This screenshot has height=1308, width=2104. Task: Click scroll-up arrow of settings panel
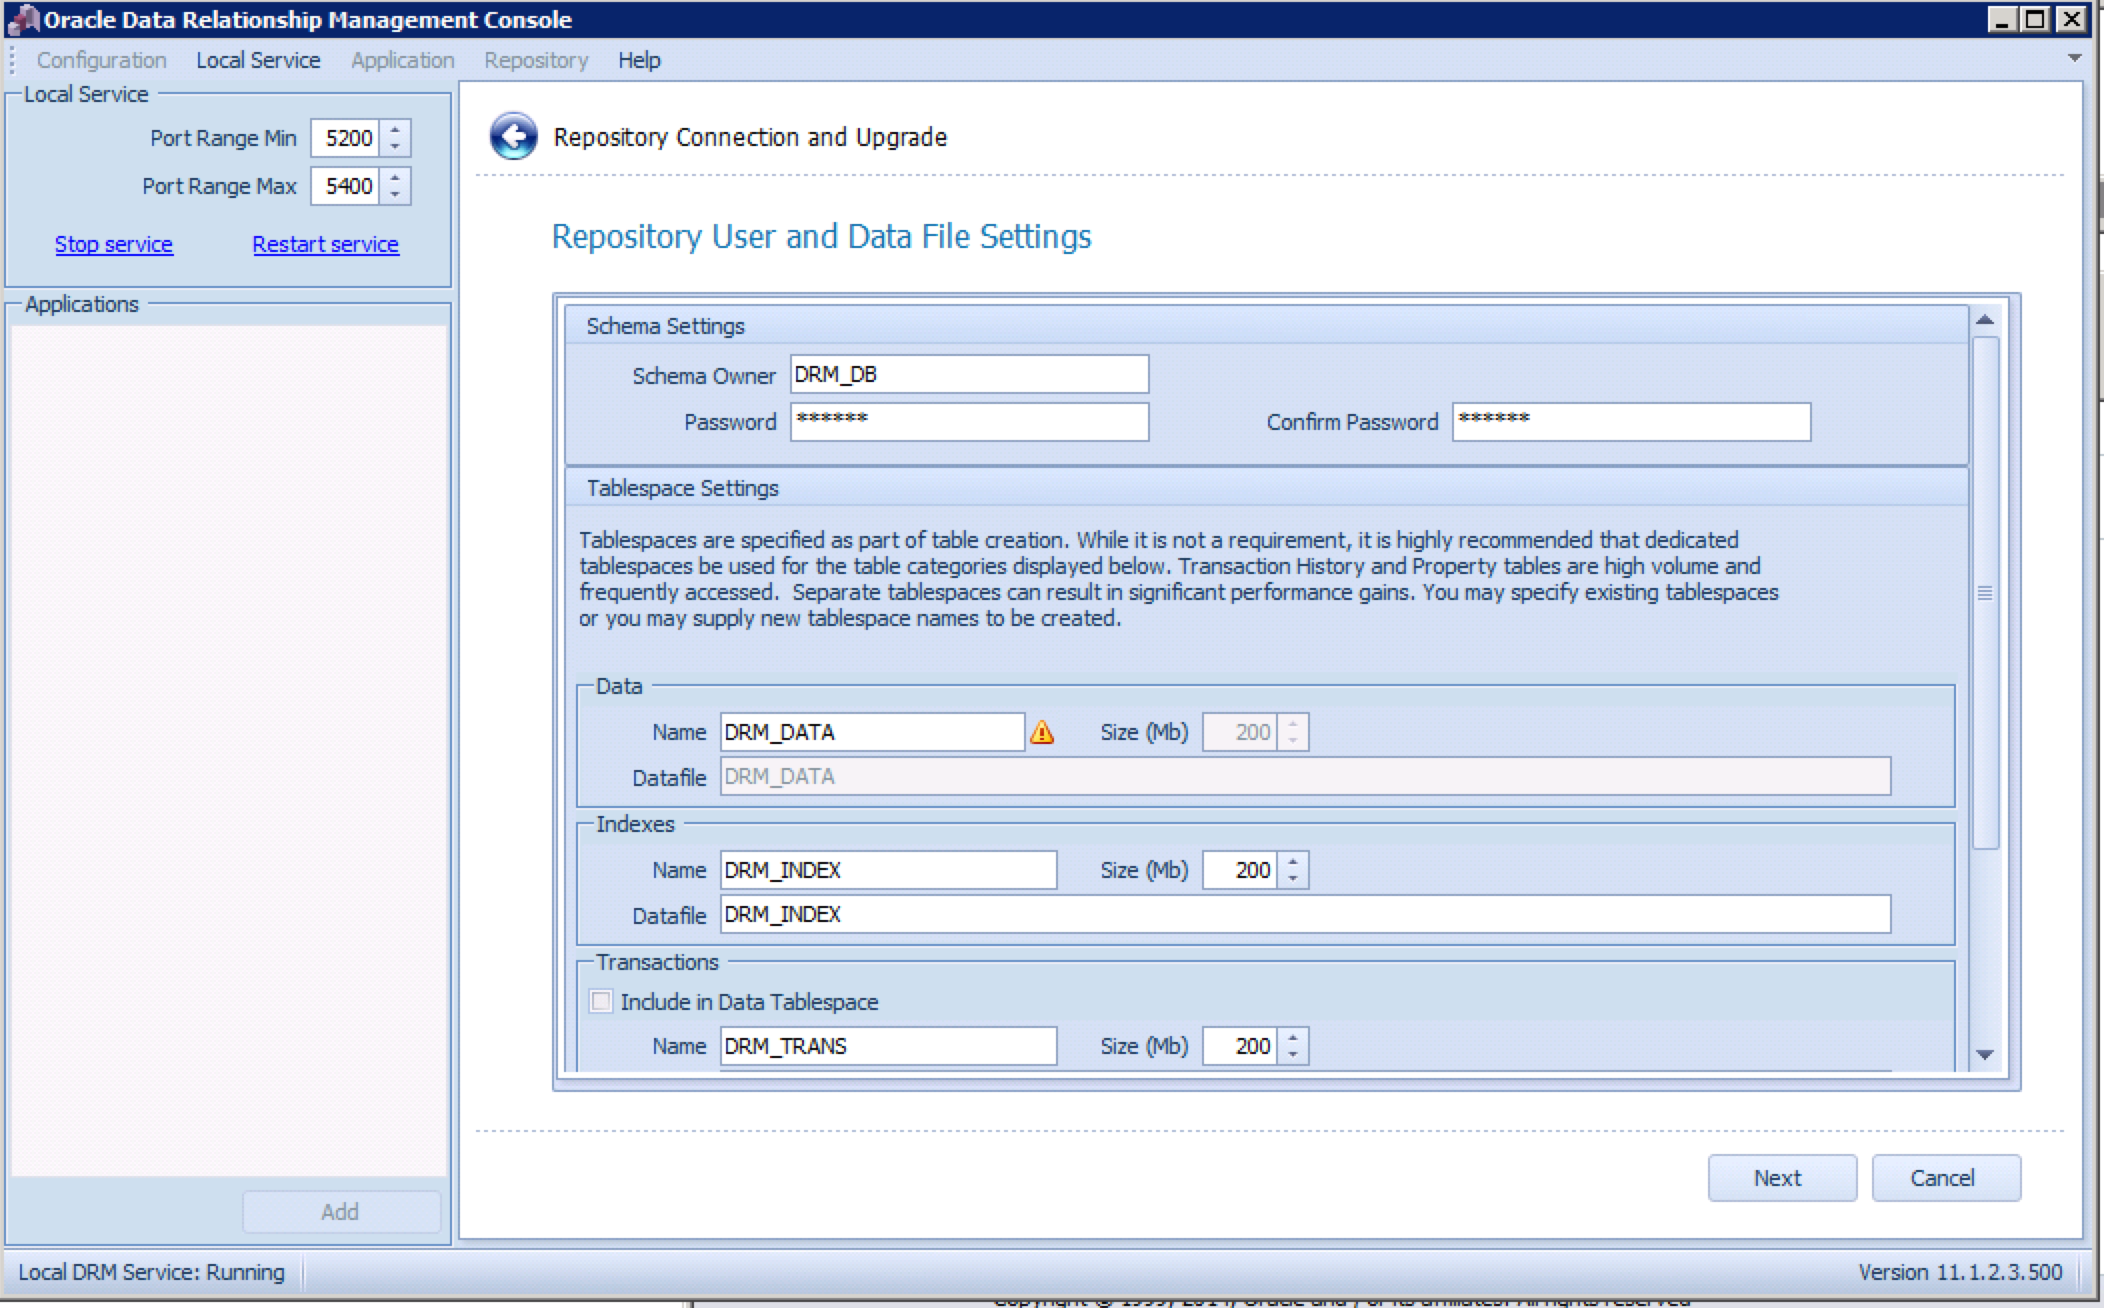point(1985,320)
